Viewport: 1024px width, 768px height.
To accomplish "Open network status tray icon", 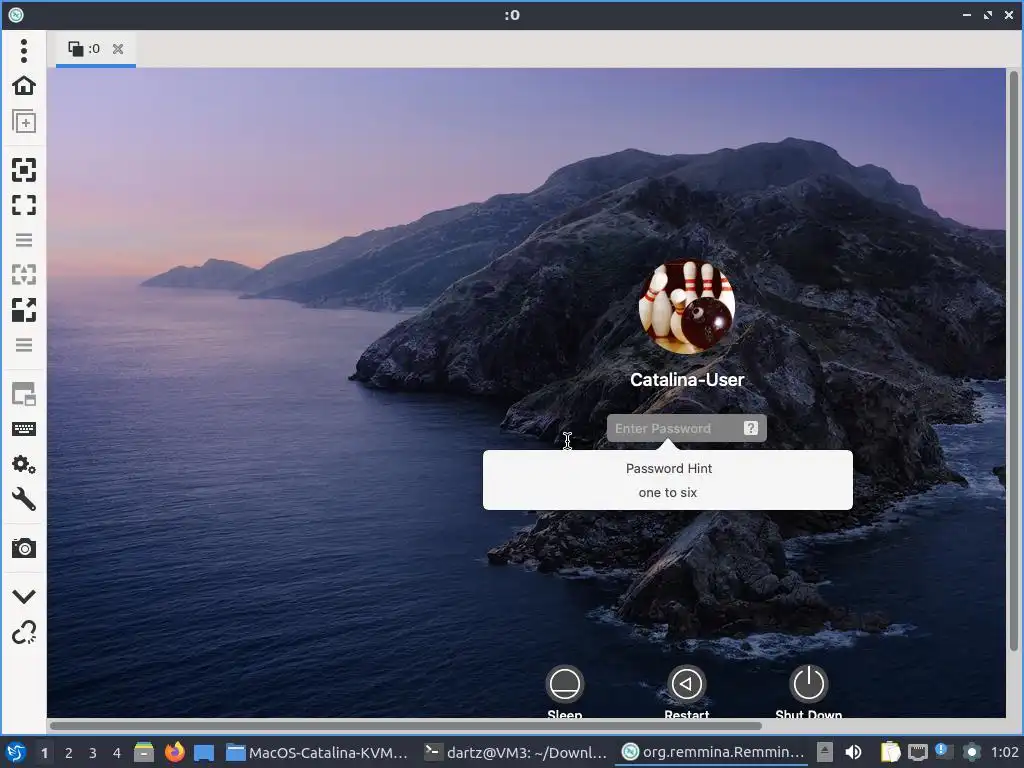I will click(x=918, y=752).
